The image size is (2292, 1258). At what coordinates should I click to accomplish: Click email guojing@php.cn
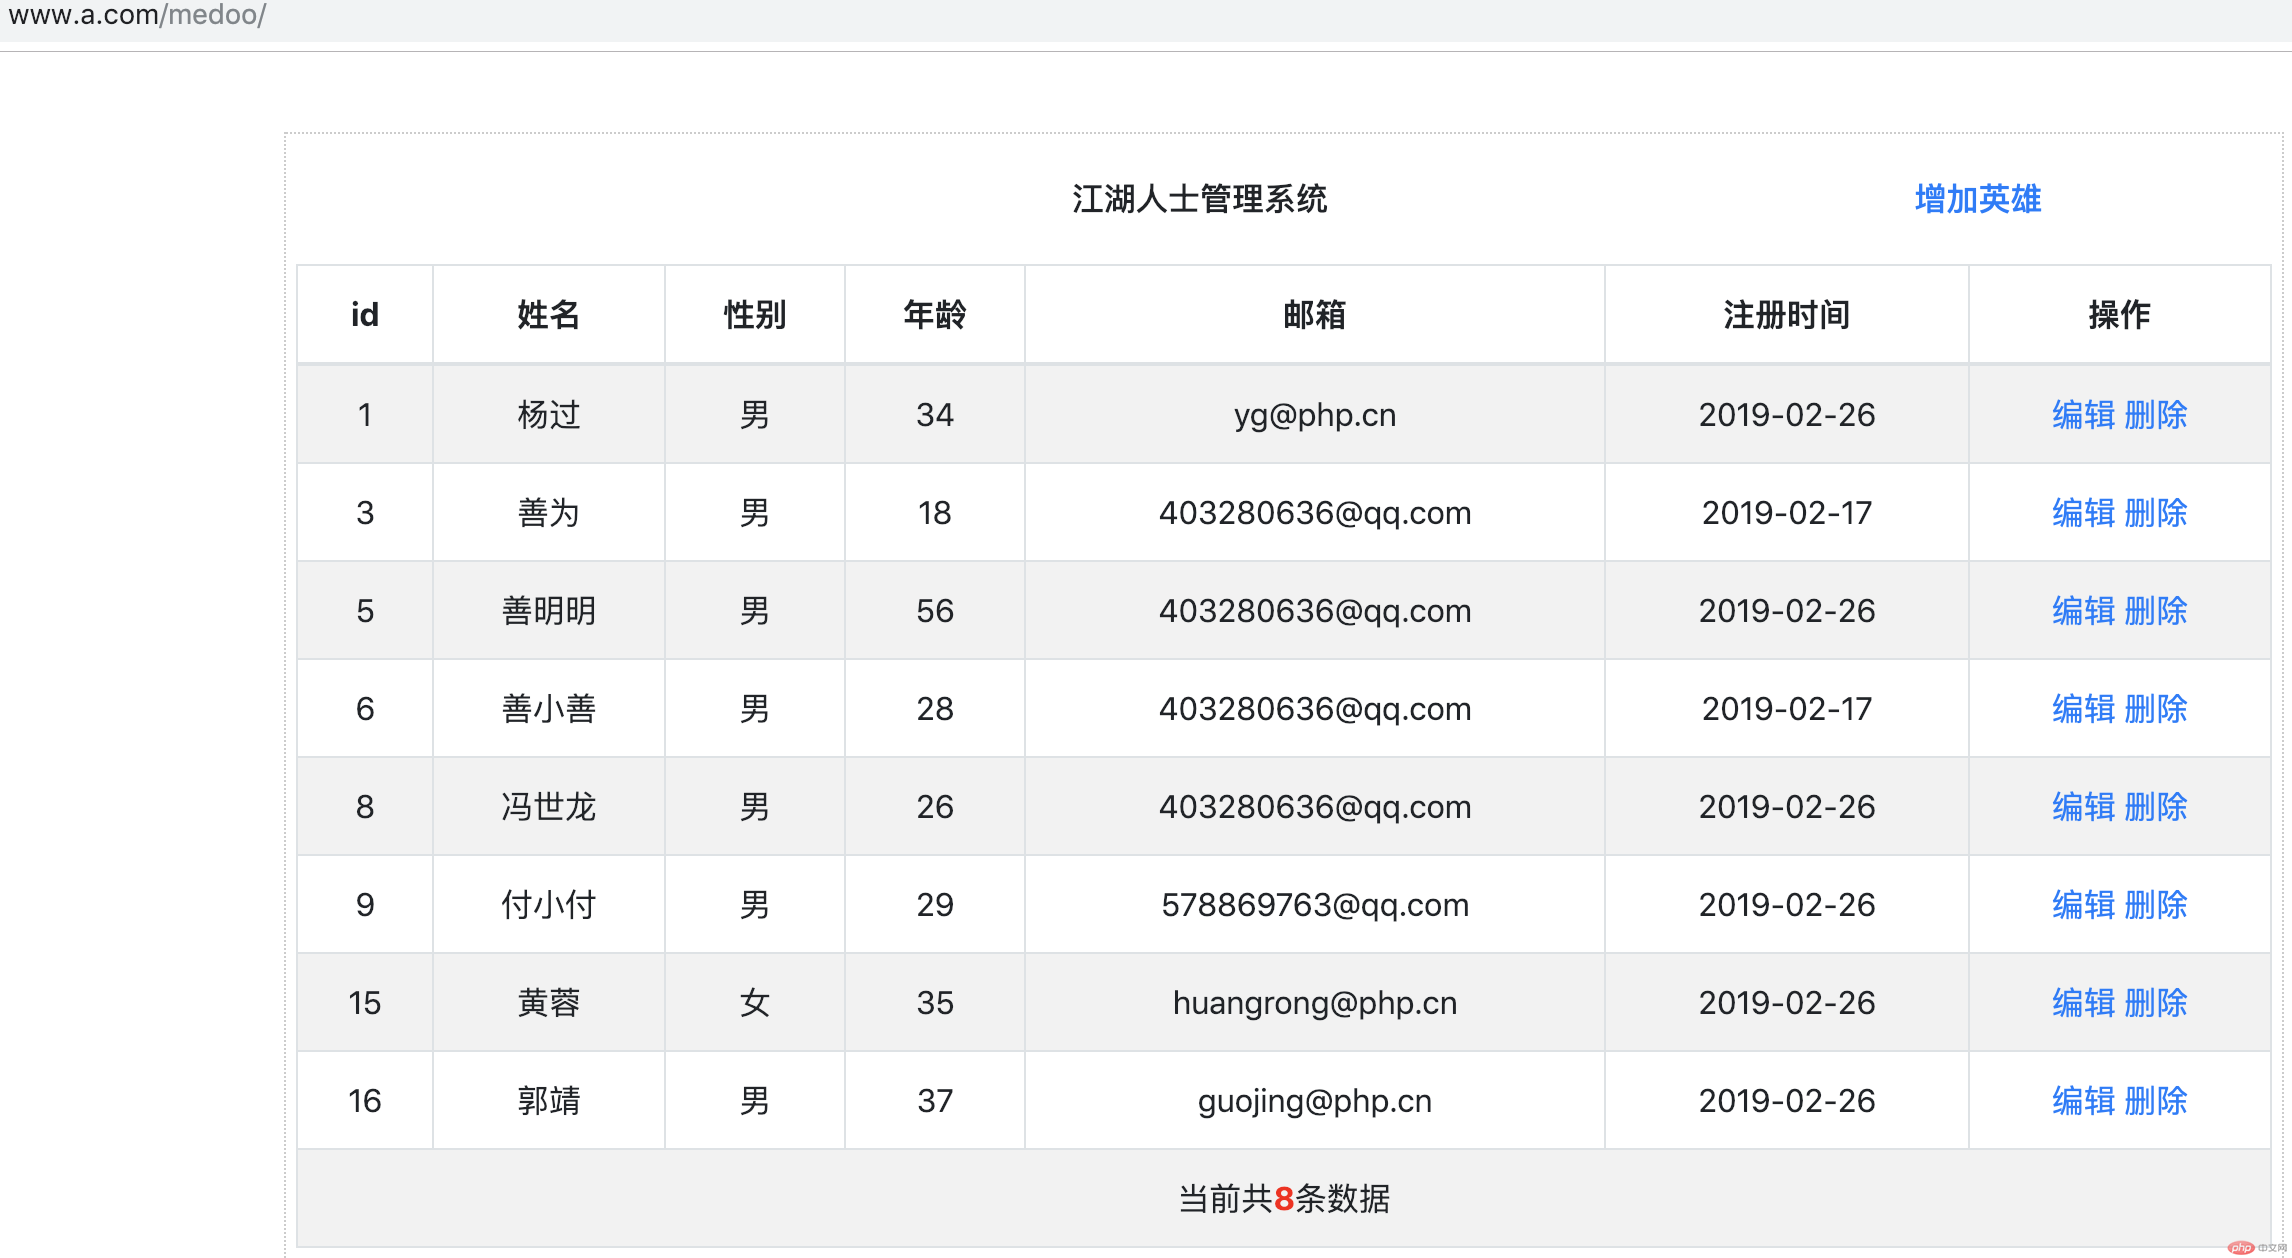click(x=1315, y=1101)
